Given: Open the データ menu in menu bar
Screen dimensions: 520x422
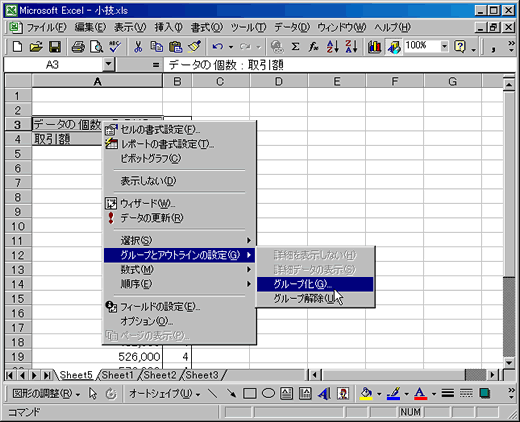Looking at the screenshot, I should tap(292, 27).
